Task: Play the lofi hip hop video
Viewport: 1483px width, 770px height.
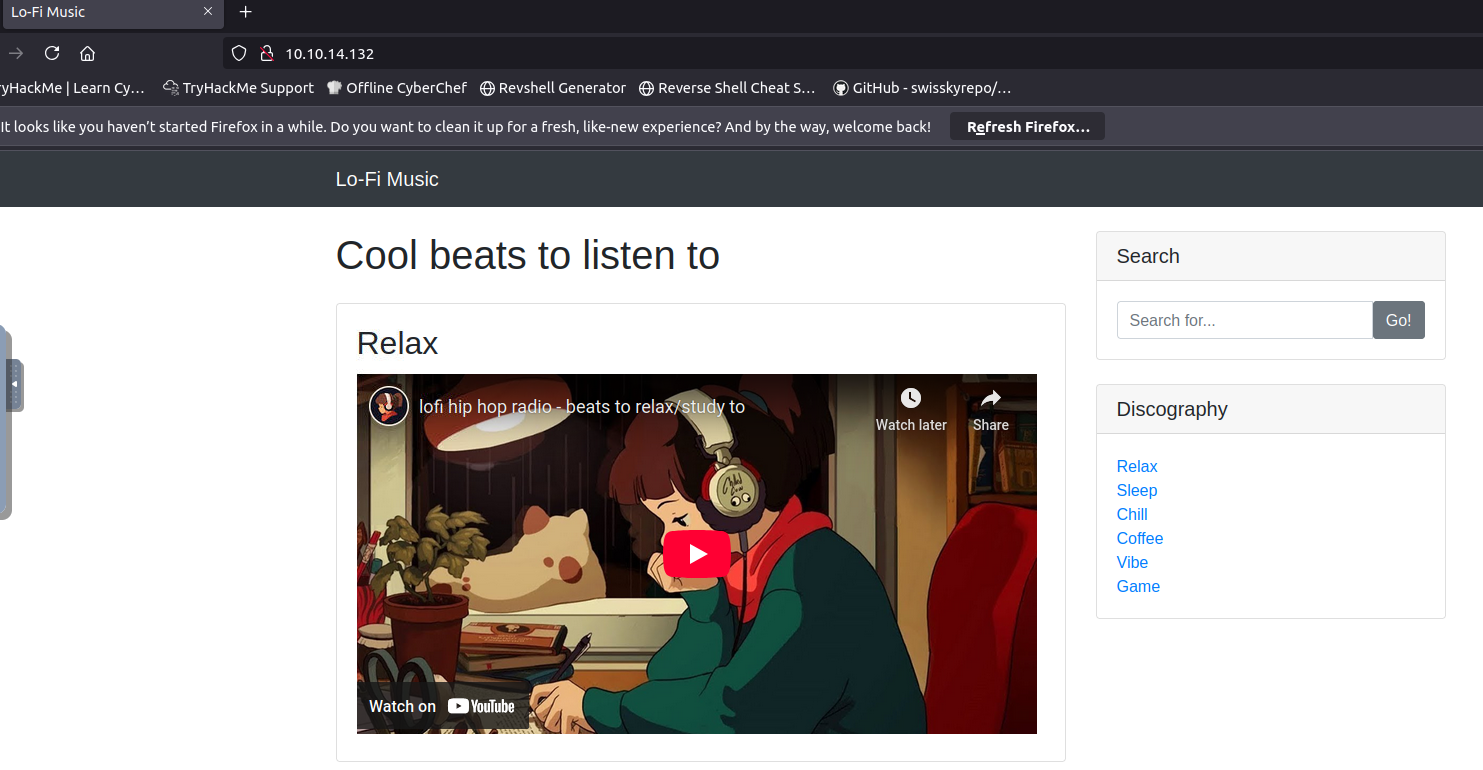Action: coord(697,554)
